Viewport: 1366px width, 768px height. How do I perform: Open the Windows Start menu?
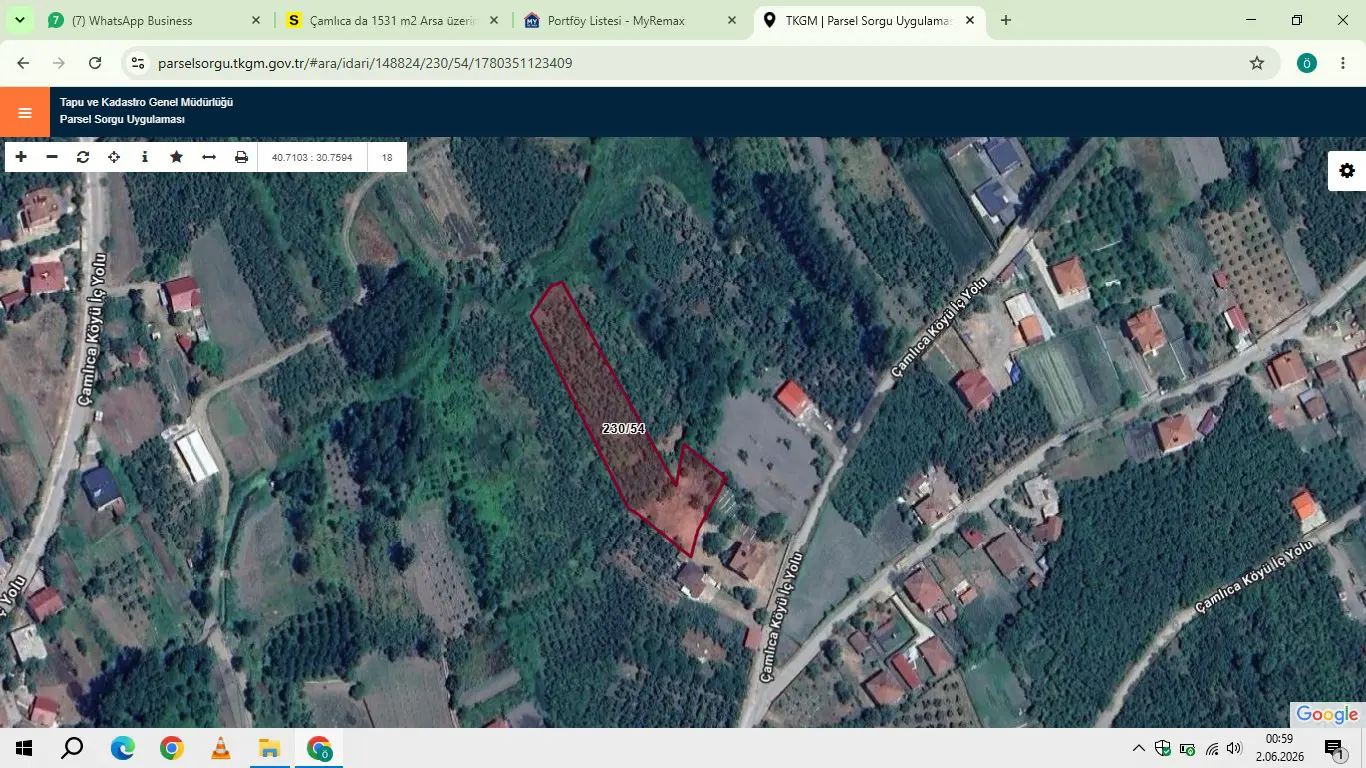[24, 748]
